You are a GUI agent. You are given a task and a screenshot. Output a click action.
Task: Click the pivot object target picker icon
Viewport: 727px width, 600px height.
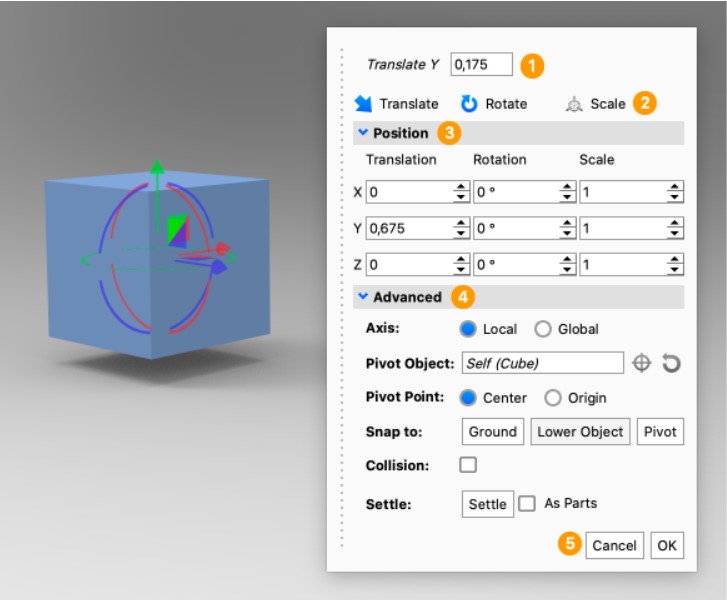click(643, 363)
